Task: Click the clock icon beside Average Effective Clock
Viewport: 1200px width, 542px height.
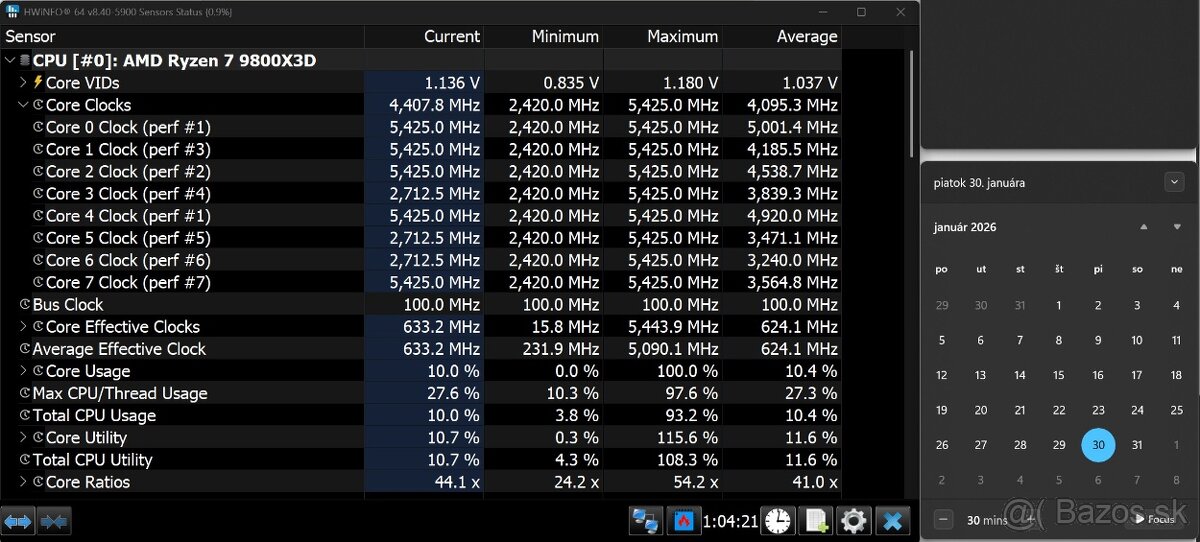Action: tap(25, 349)
